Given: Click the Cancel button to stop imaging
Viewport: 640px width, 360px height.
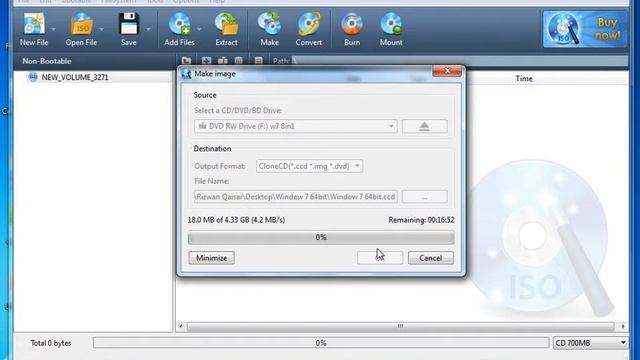Looking at the screenshot, I should click(x=431, y=258).
